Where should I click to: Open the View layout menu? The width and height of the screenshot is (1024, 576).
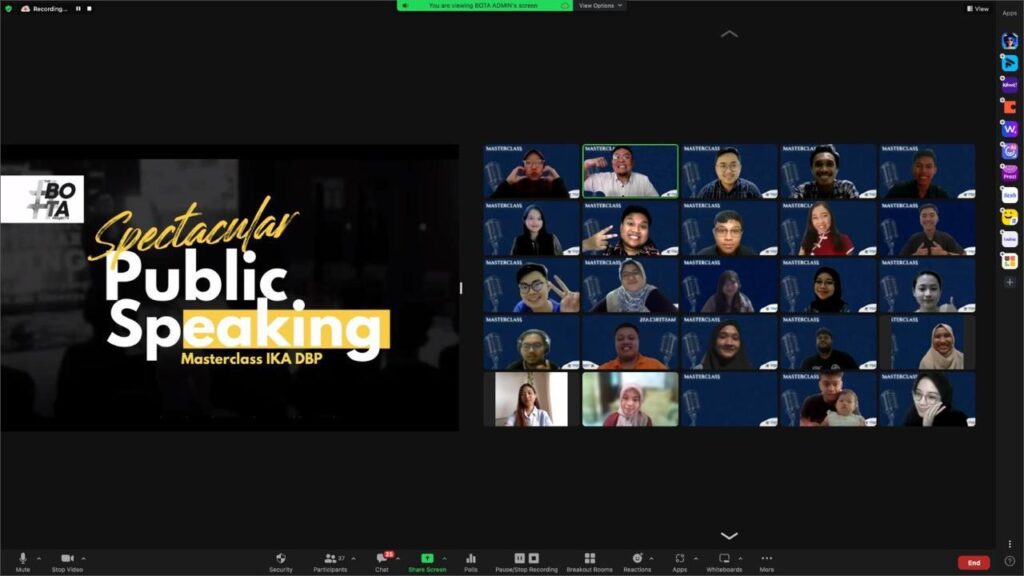coord(977,8)
